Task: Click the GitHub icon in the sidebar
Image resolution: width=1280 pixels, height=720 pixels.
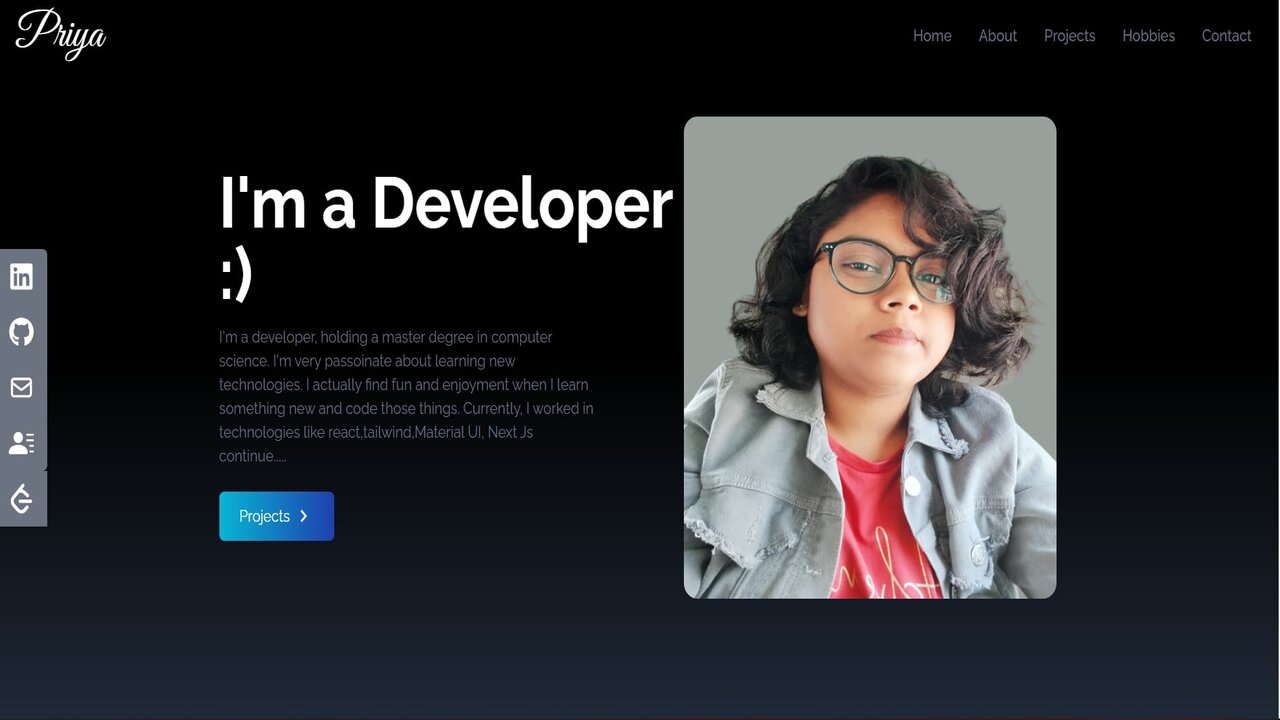Action: coord(22,332)
